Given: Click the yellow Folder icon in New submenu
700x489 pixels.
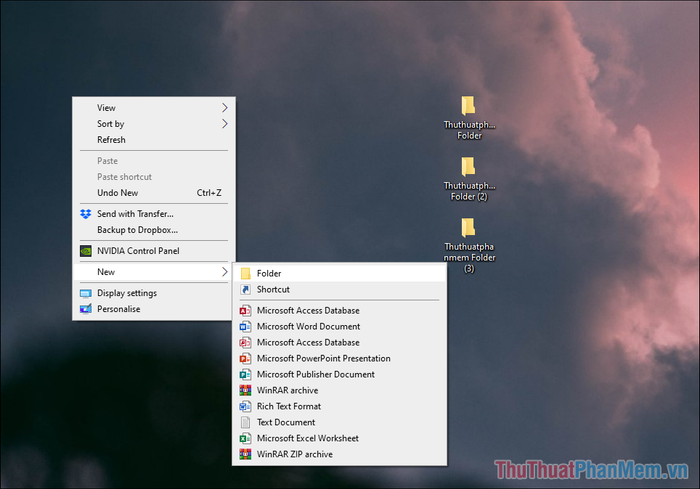Looking at the screenshot, I should click(246, 273).
